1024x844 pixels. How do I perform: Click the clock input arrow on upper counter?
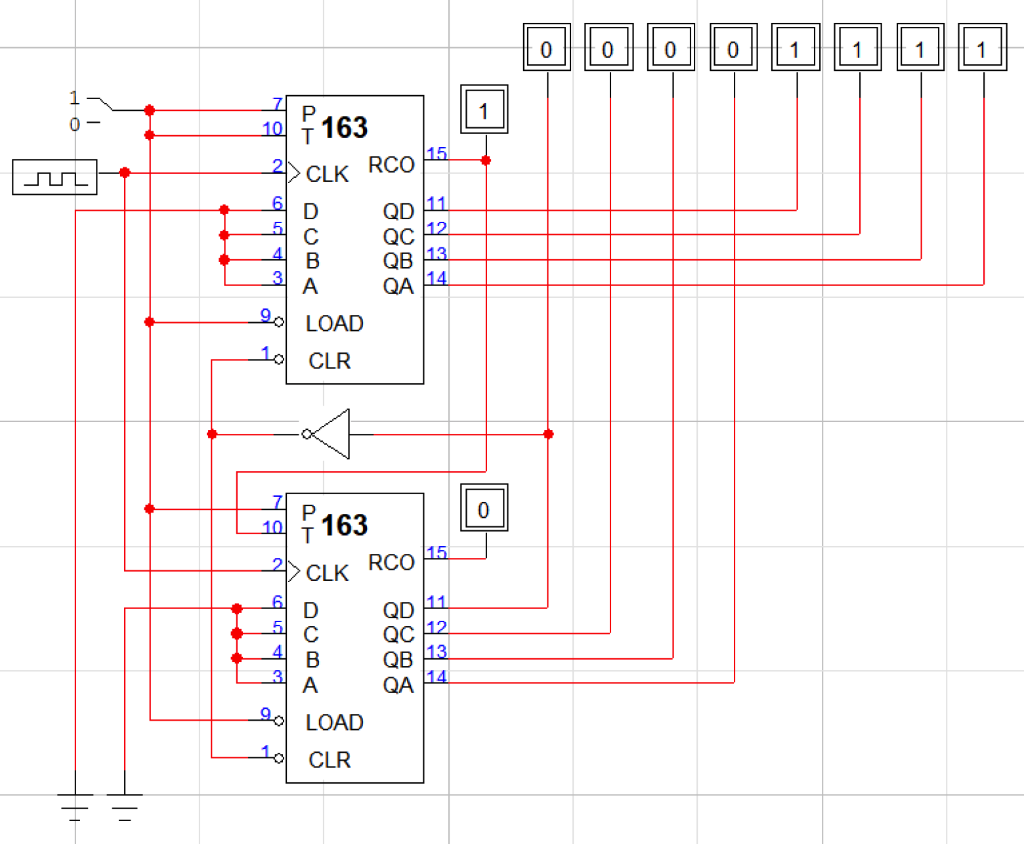point(293,173)
